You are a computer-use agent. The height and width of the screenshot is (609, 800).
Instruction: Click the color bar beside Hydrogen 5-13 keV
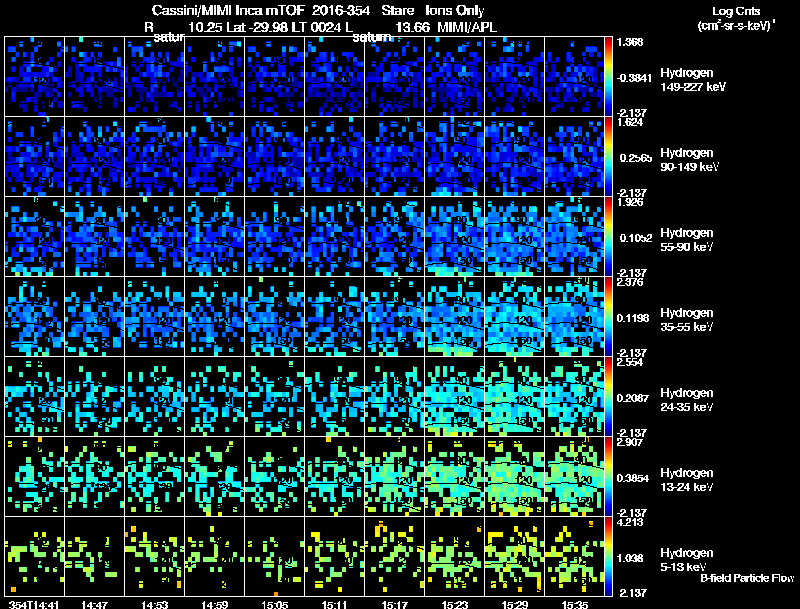point(608,557)
